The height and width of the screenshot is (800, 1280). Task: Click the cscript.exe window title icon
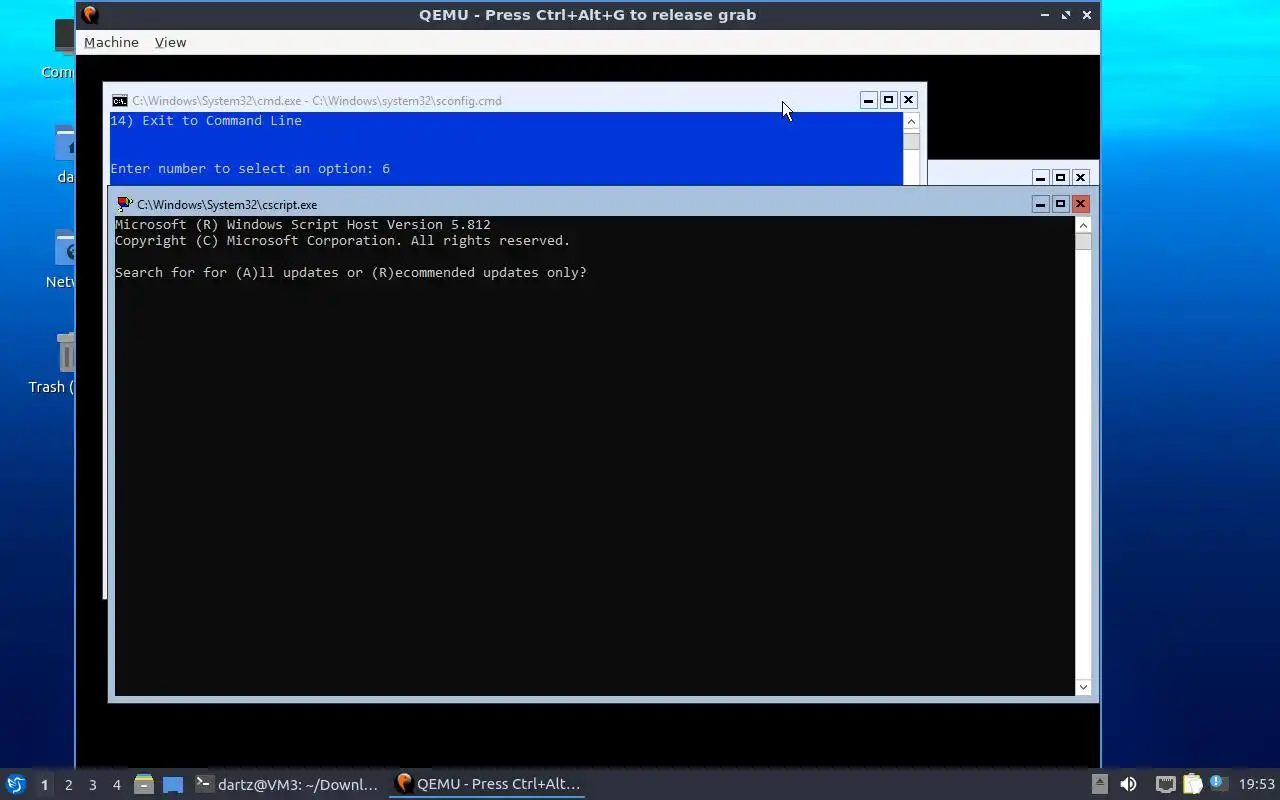[x=125, y=204]
